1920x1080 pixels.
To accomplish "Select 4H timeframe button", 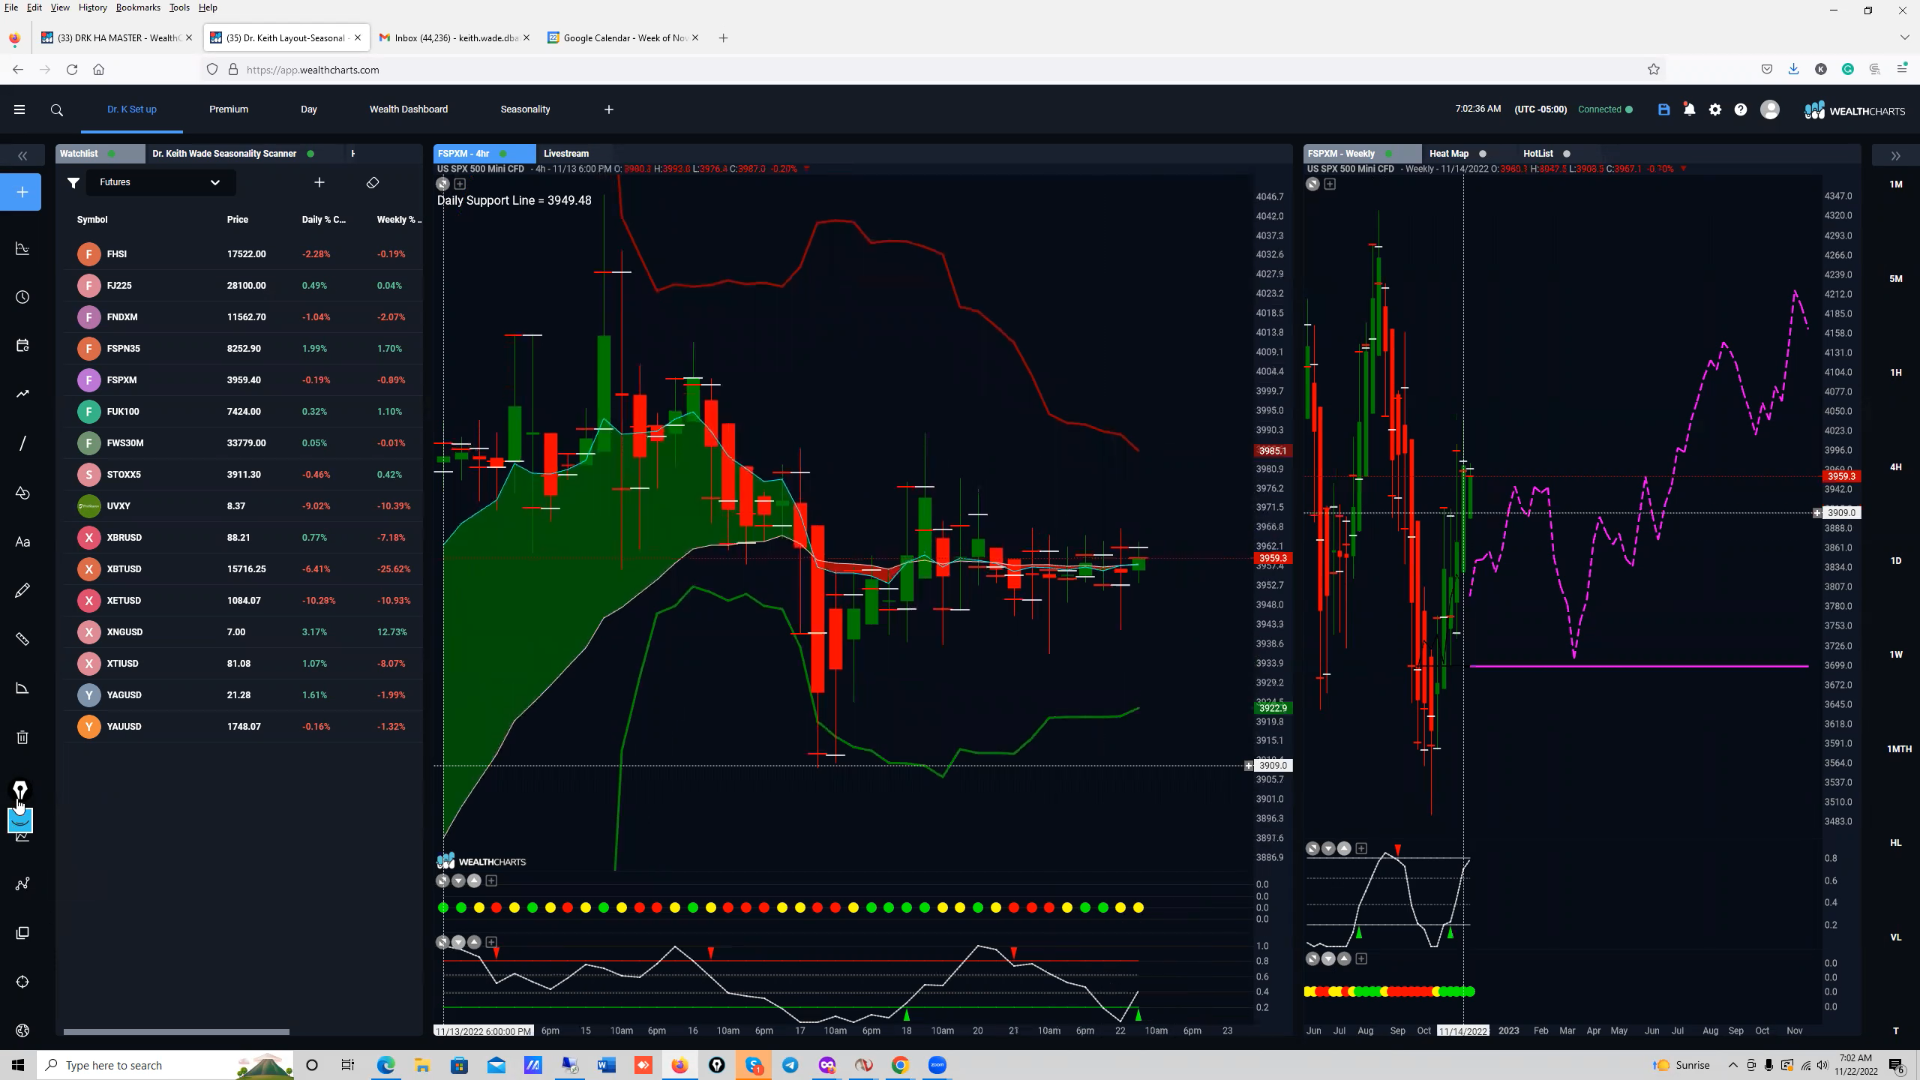I will (1896, 467).
